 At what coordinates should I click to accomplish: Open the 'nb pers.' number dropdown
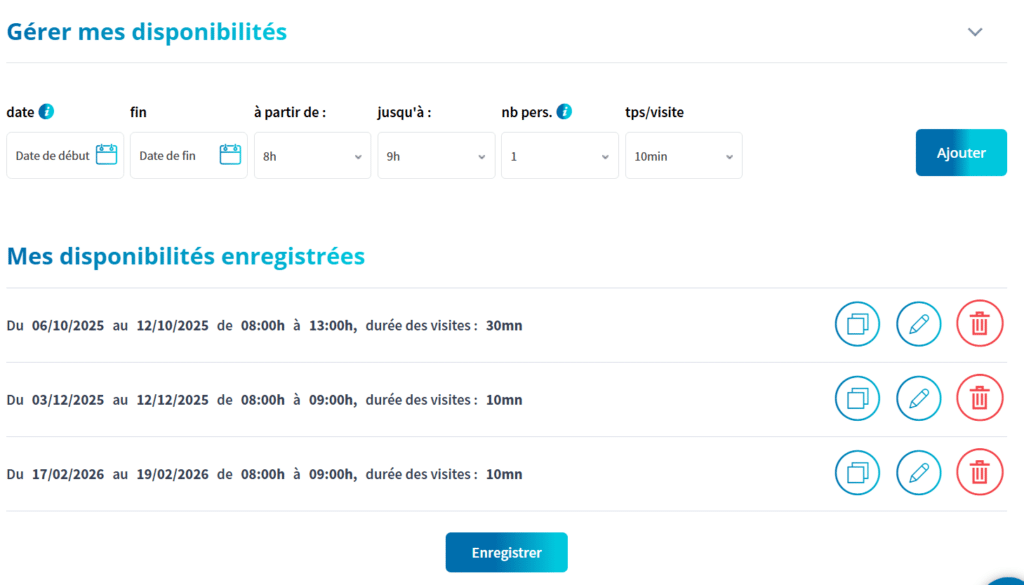(x=560, y=156)
